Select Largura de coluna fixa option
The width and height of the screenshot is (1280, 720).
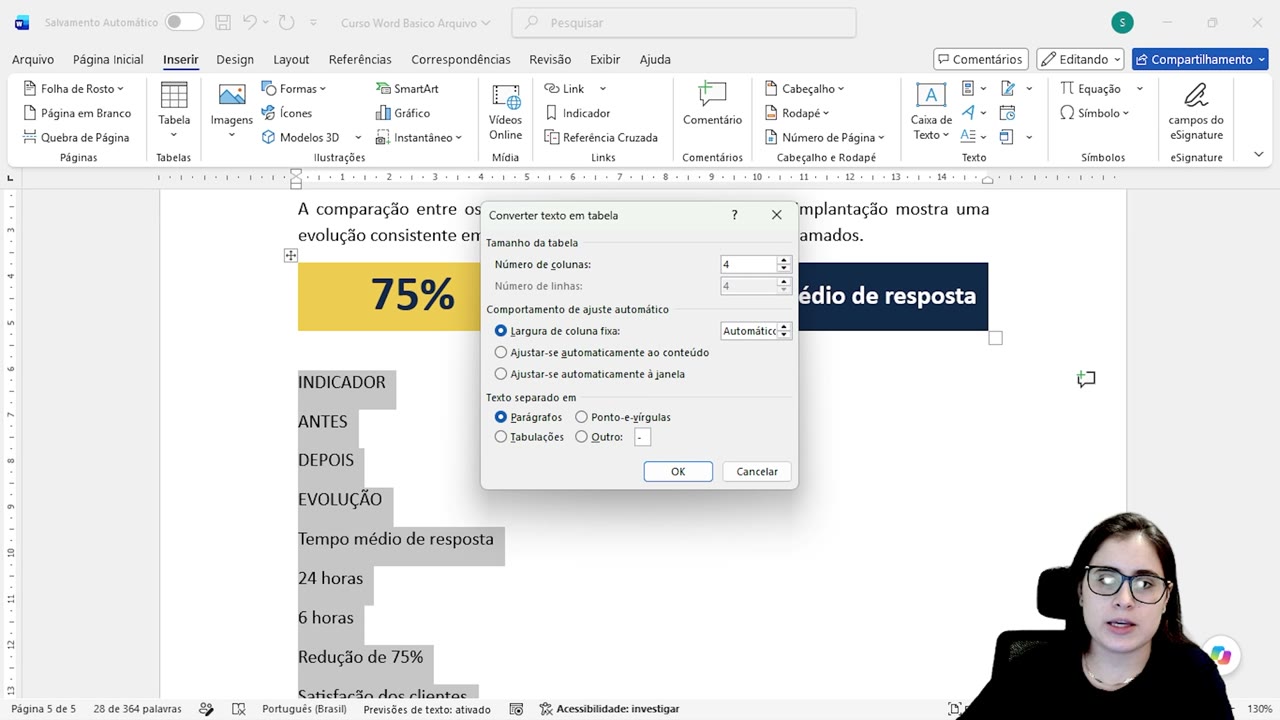pyautogui.click(x=558, y=331)
